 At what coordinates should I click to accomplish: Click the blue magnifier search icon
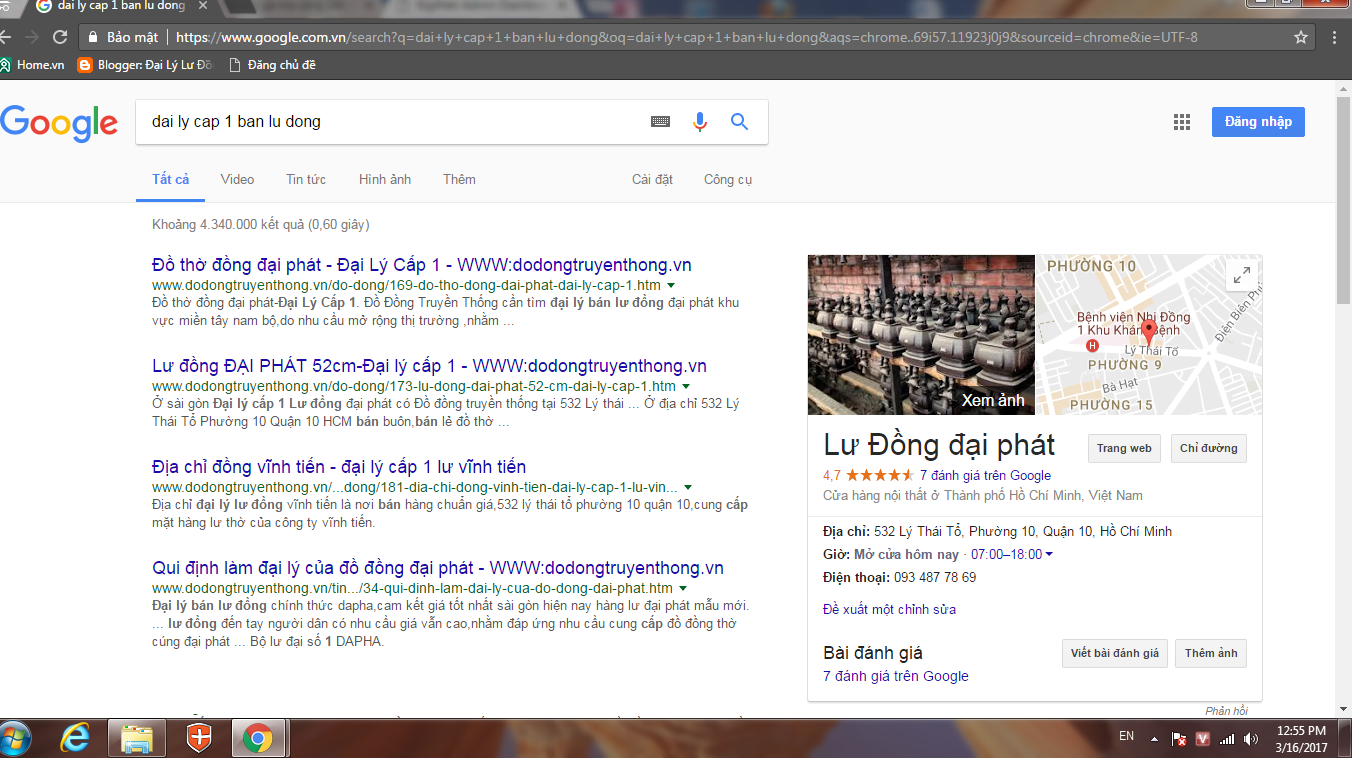739,122
